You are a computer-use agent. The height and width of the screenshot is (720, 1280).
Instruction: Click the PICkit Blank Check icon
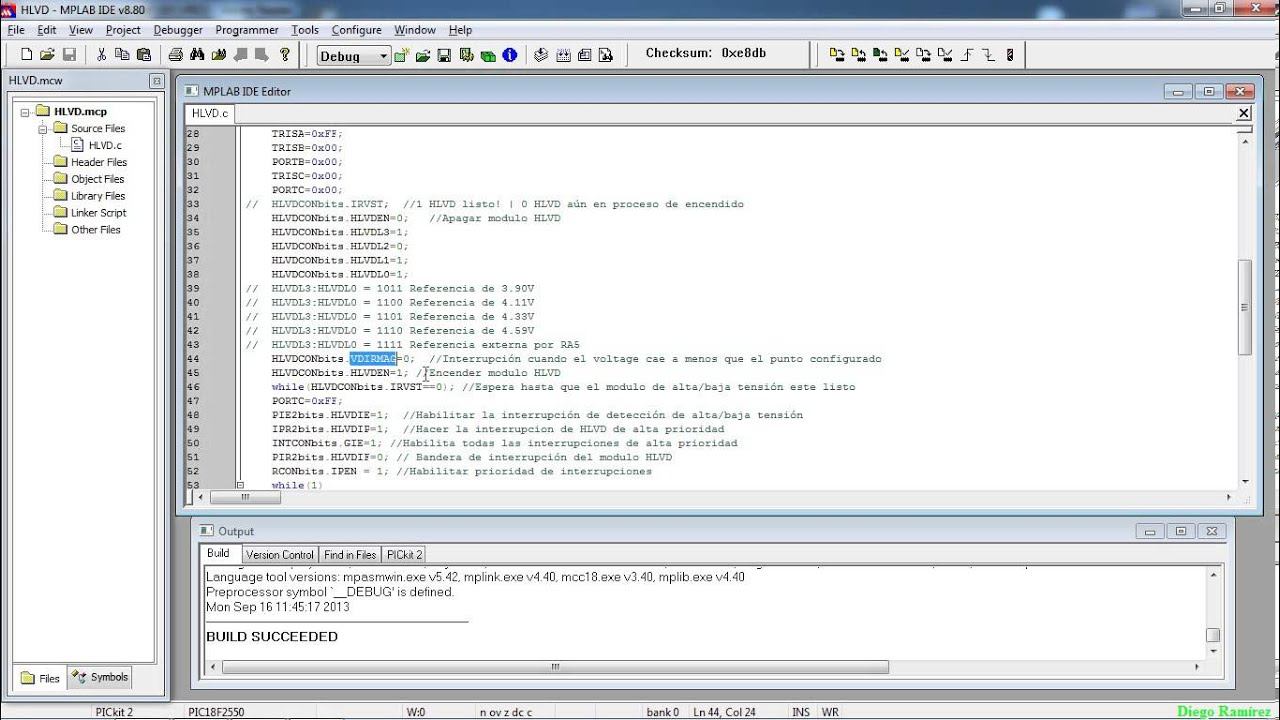click(946, 55)
